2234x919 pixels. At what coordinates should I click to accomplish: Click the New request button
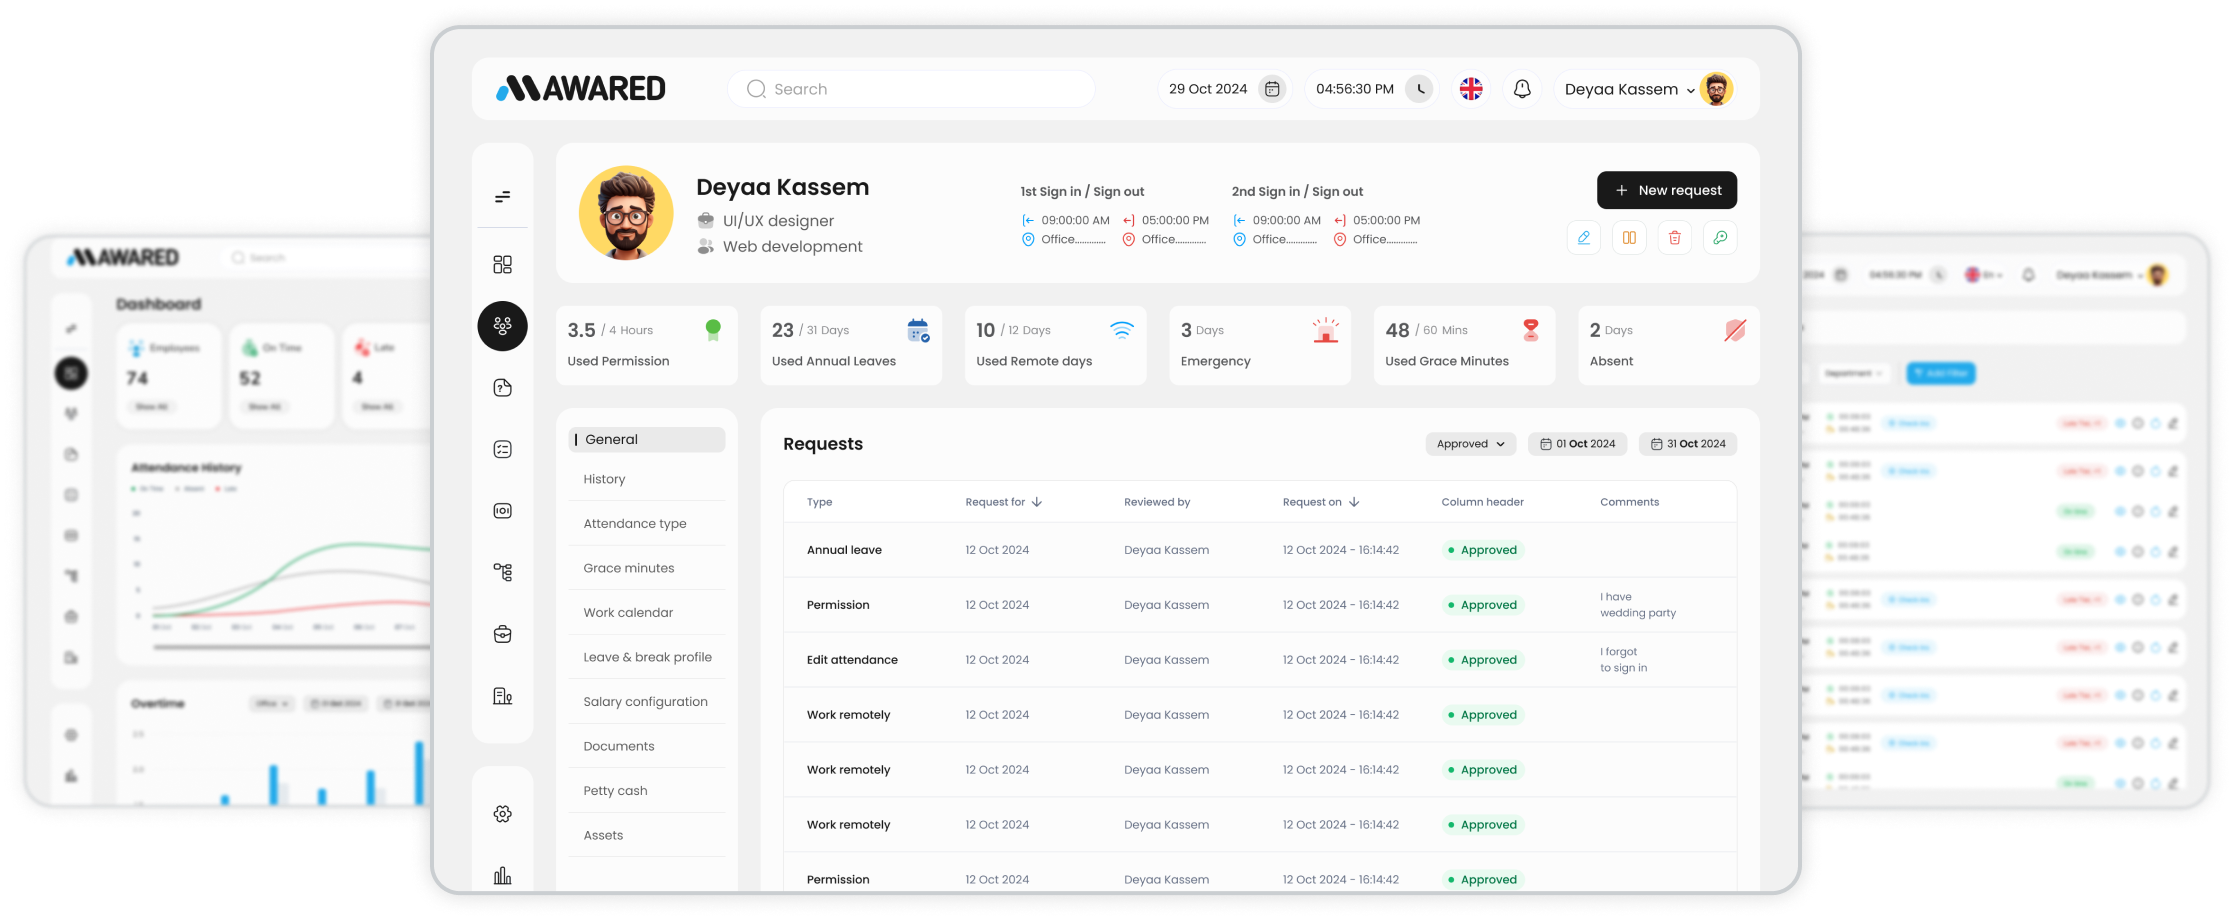pos(1666,190)
